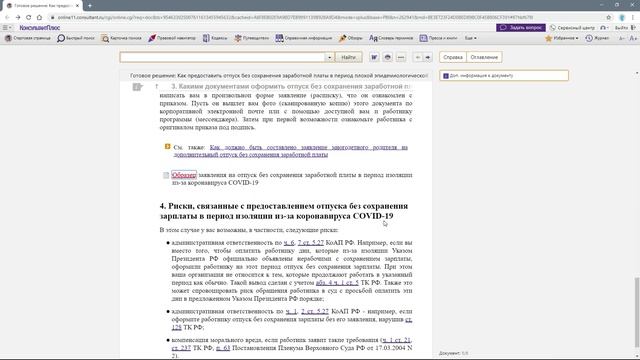Open the ч. 6 link
The width and height of the screenshot is (640, 360).
point(289,242)
